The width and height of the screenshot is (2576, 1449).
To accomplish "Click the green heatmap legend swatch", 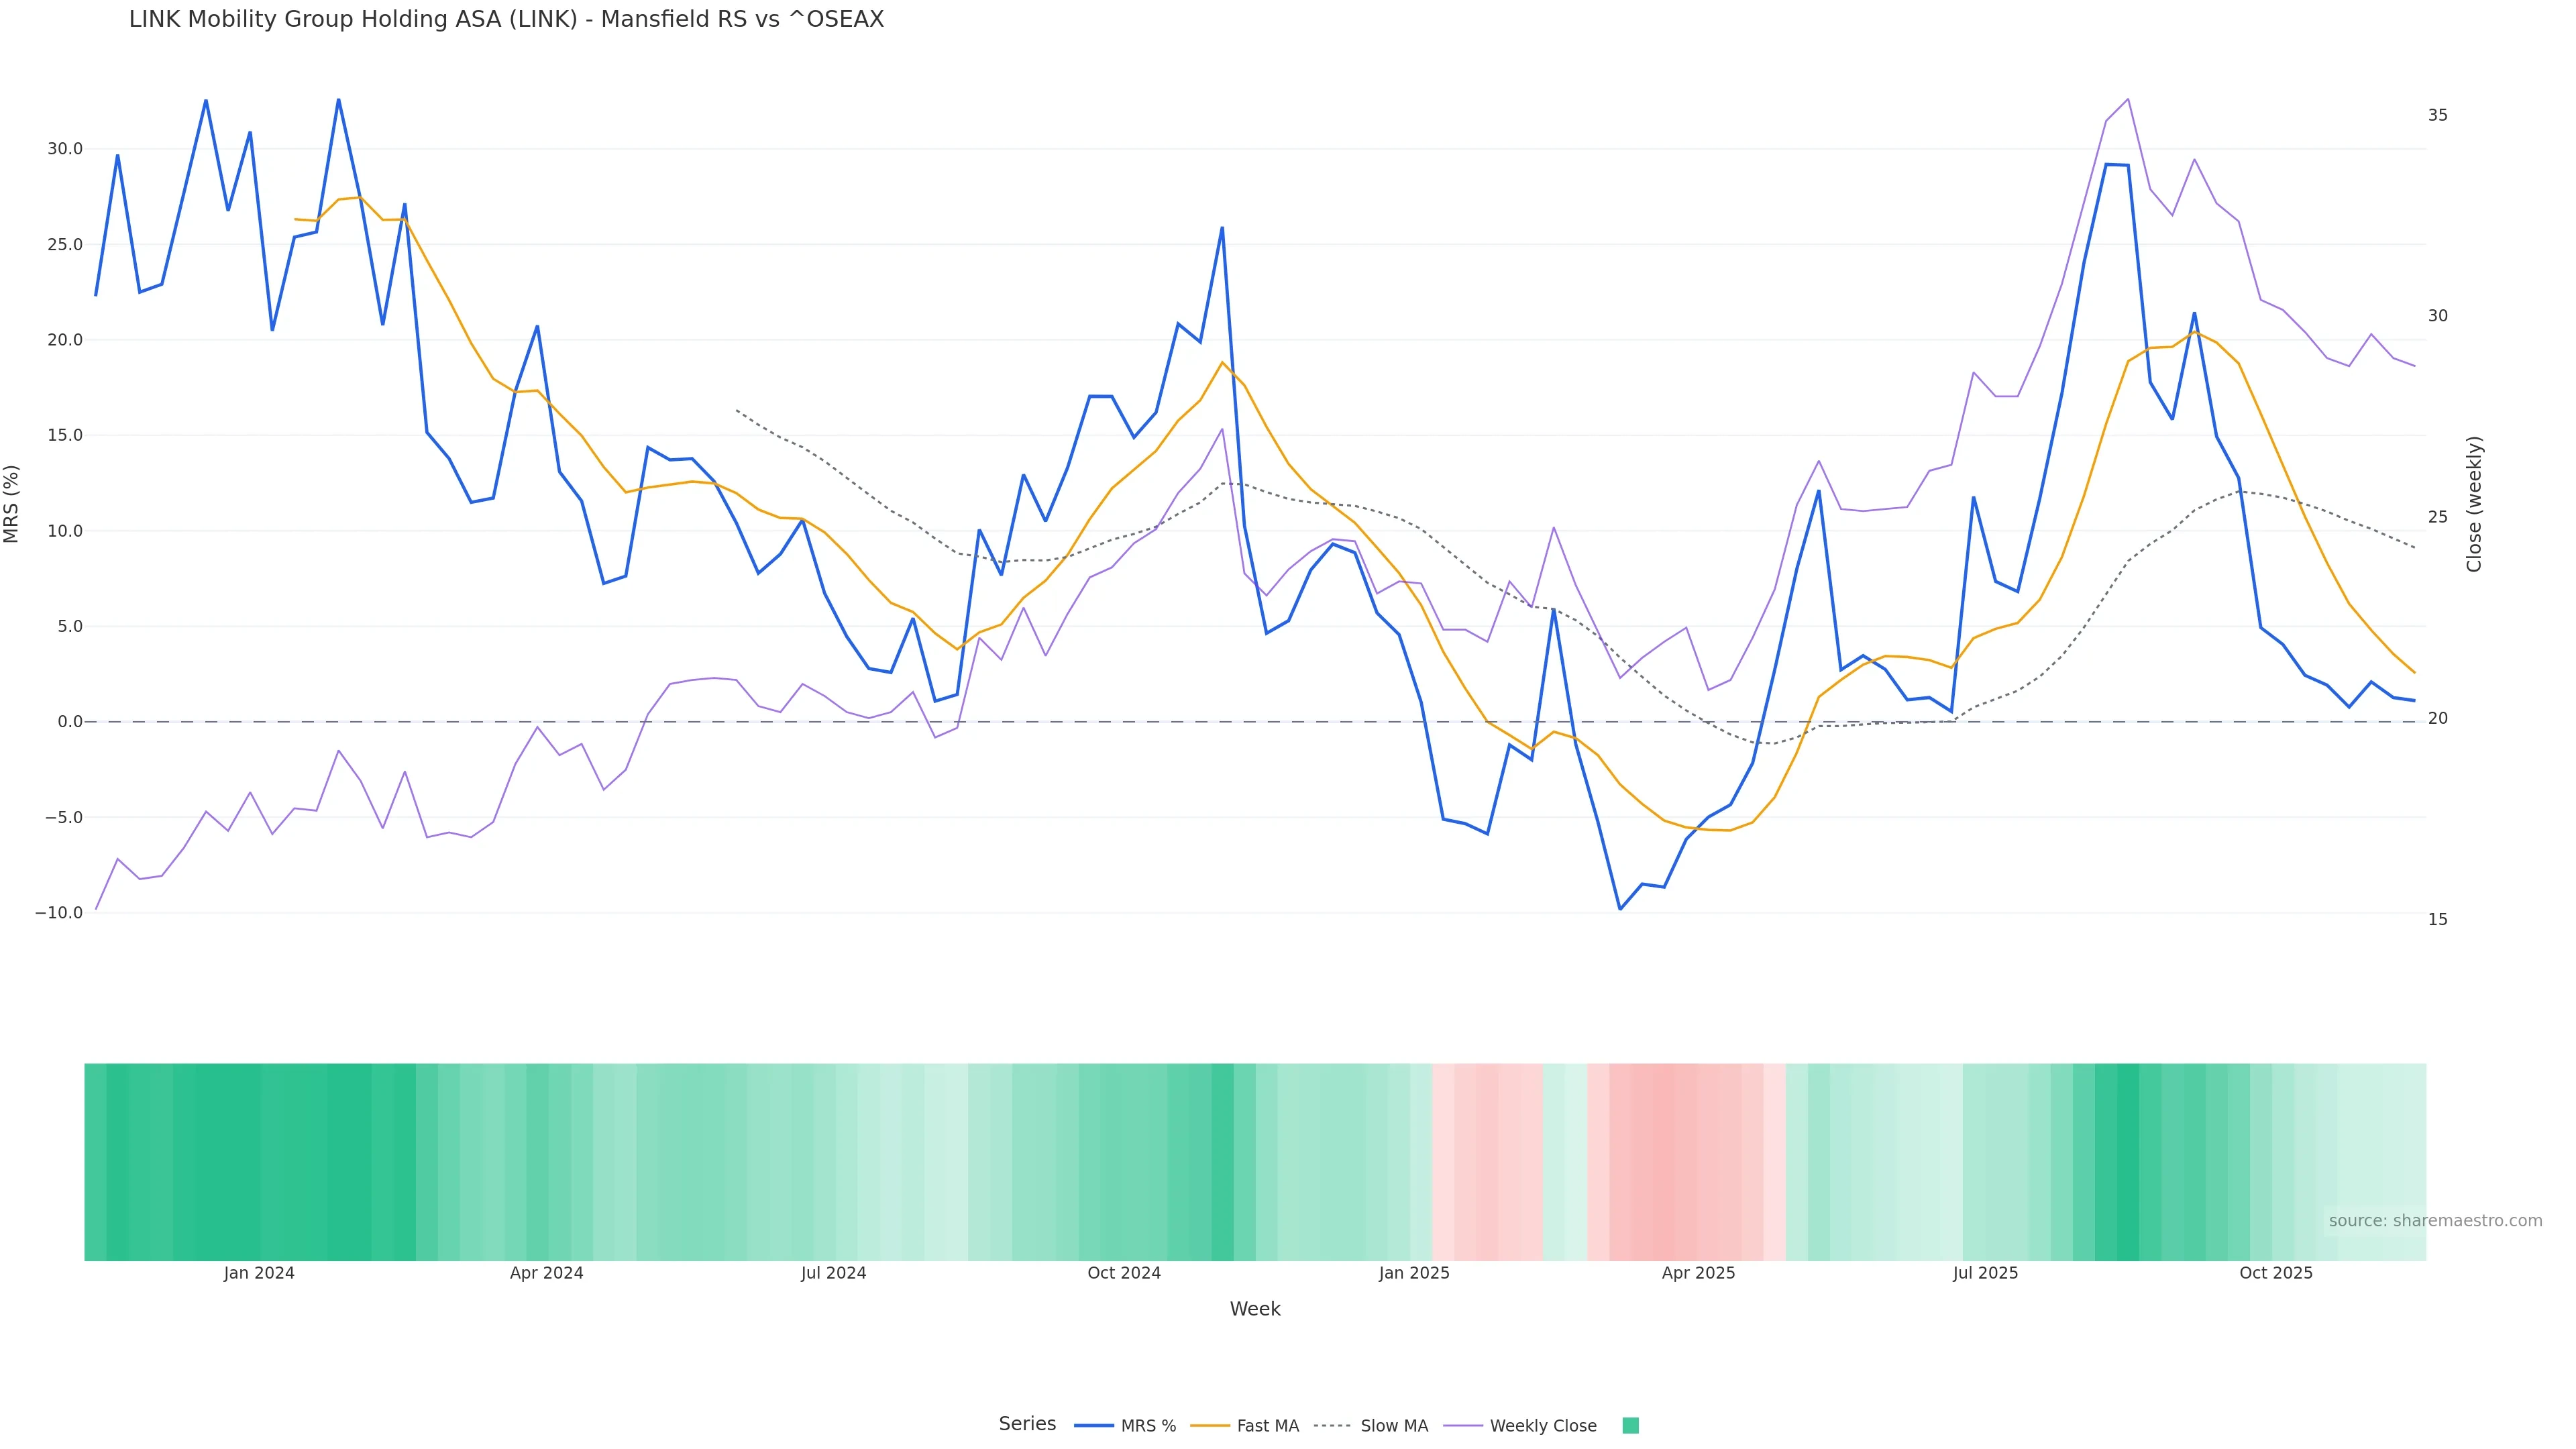I will [1630, 1426].
